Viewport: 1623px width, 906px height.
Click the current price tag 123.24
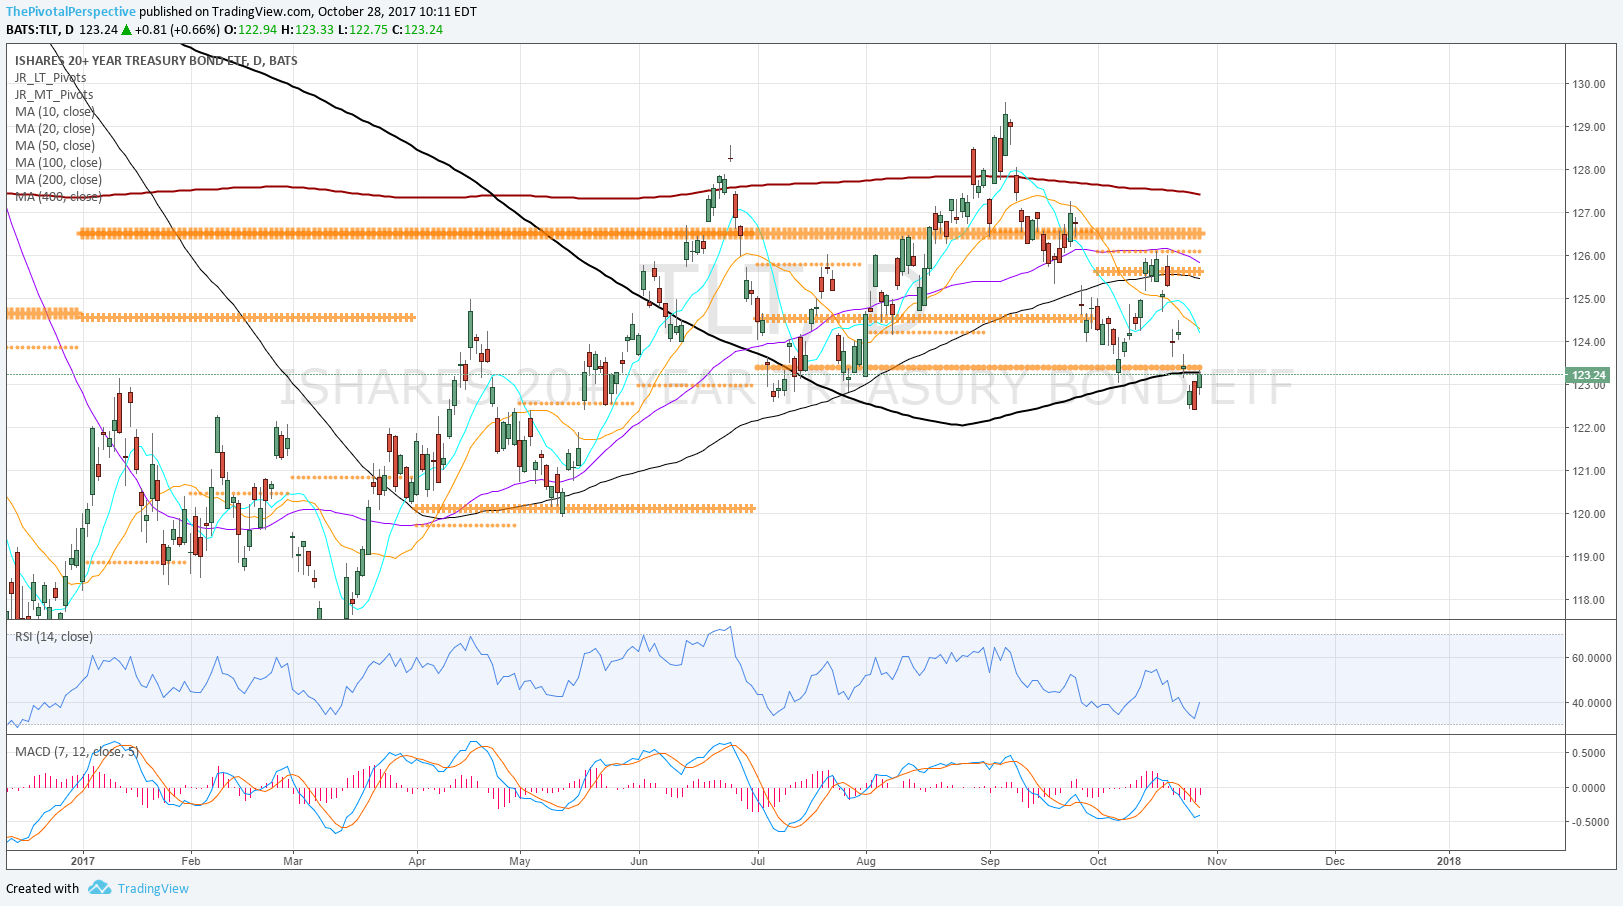[1588, 376]
